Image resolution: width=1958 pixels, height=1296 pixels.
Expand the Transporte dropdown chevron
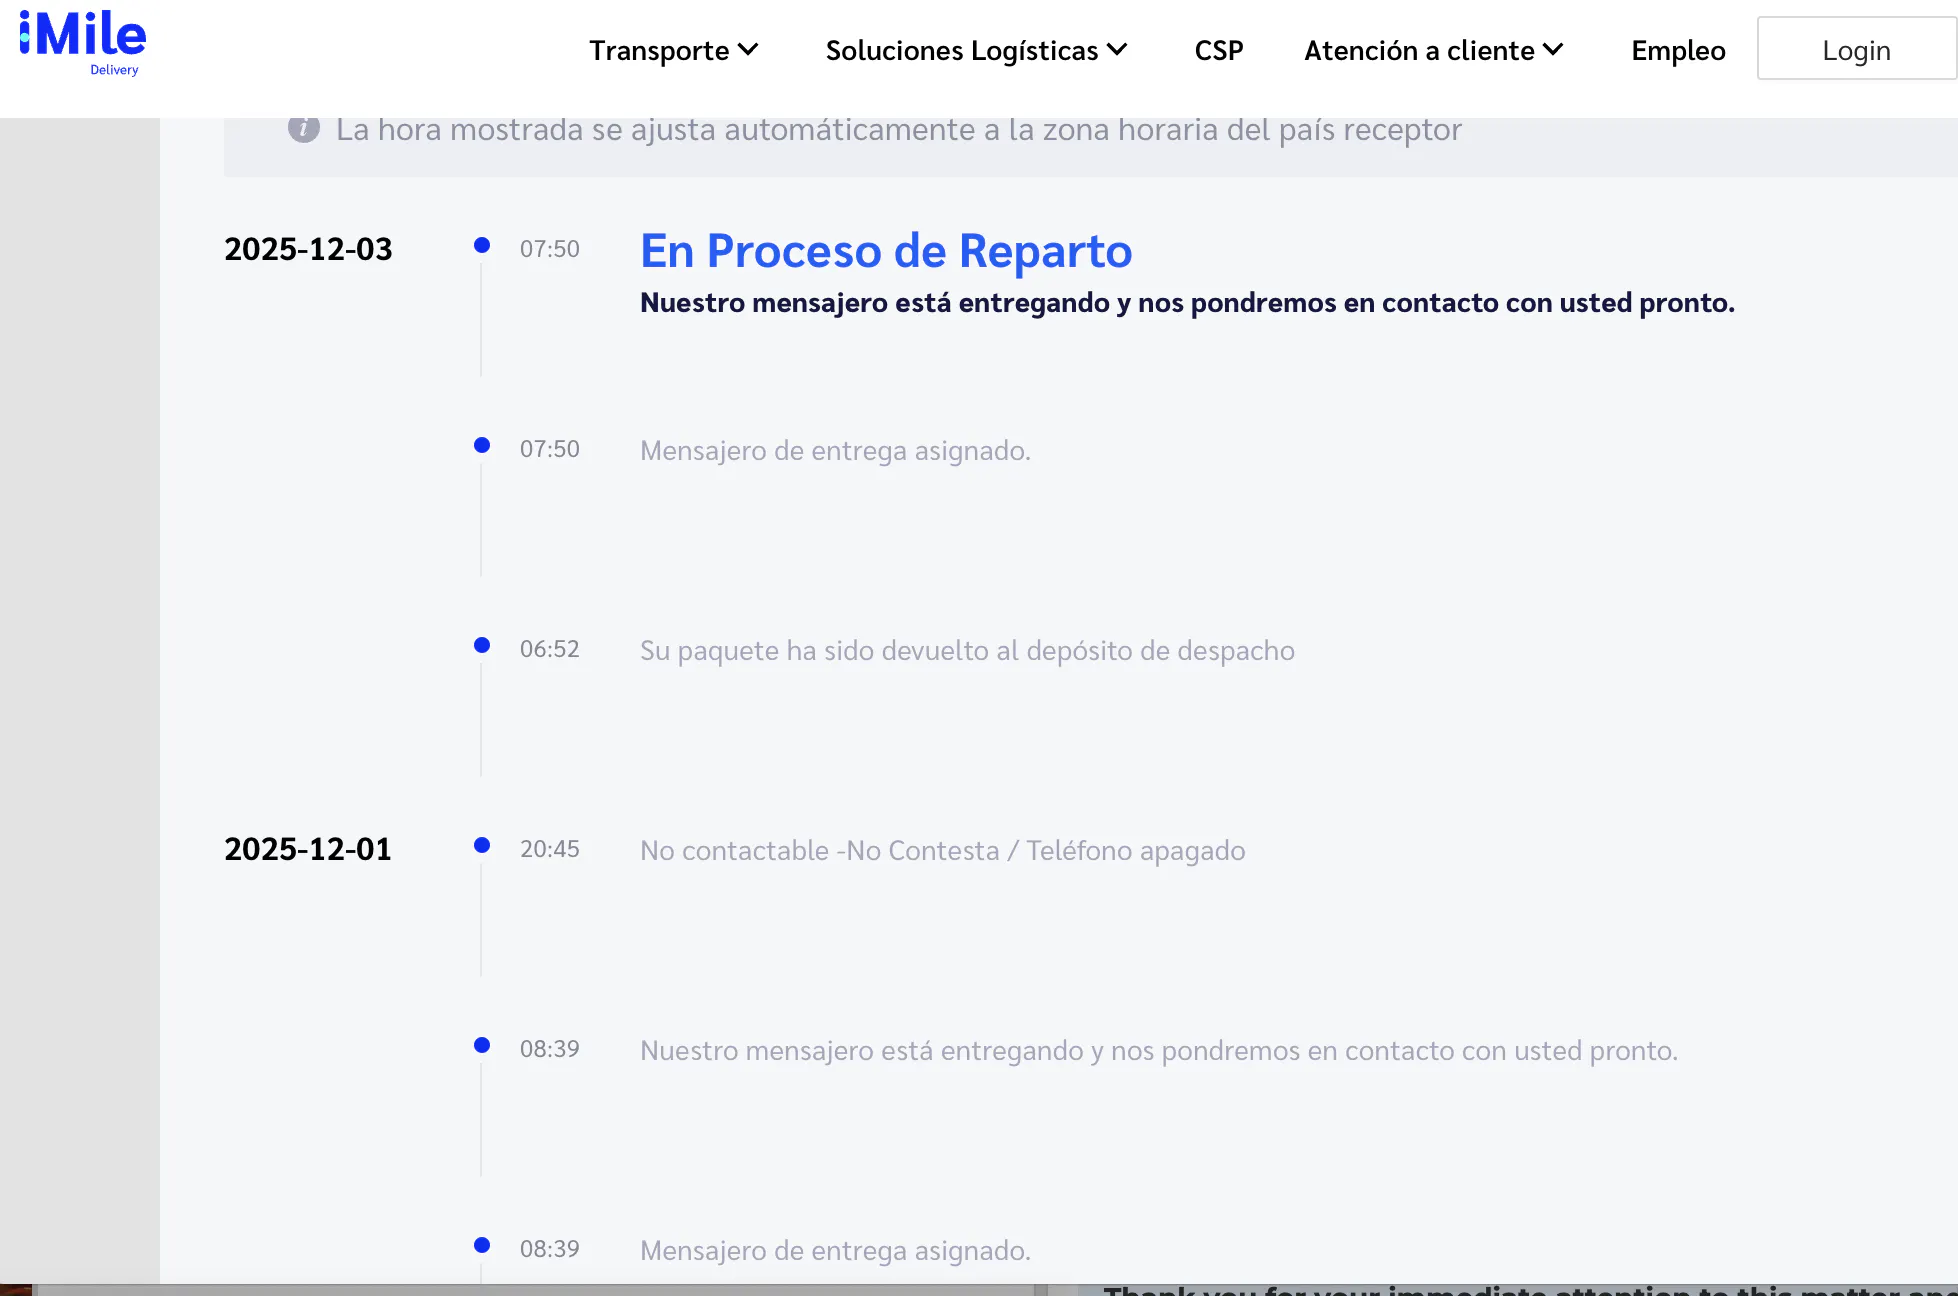coord(748,50)
